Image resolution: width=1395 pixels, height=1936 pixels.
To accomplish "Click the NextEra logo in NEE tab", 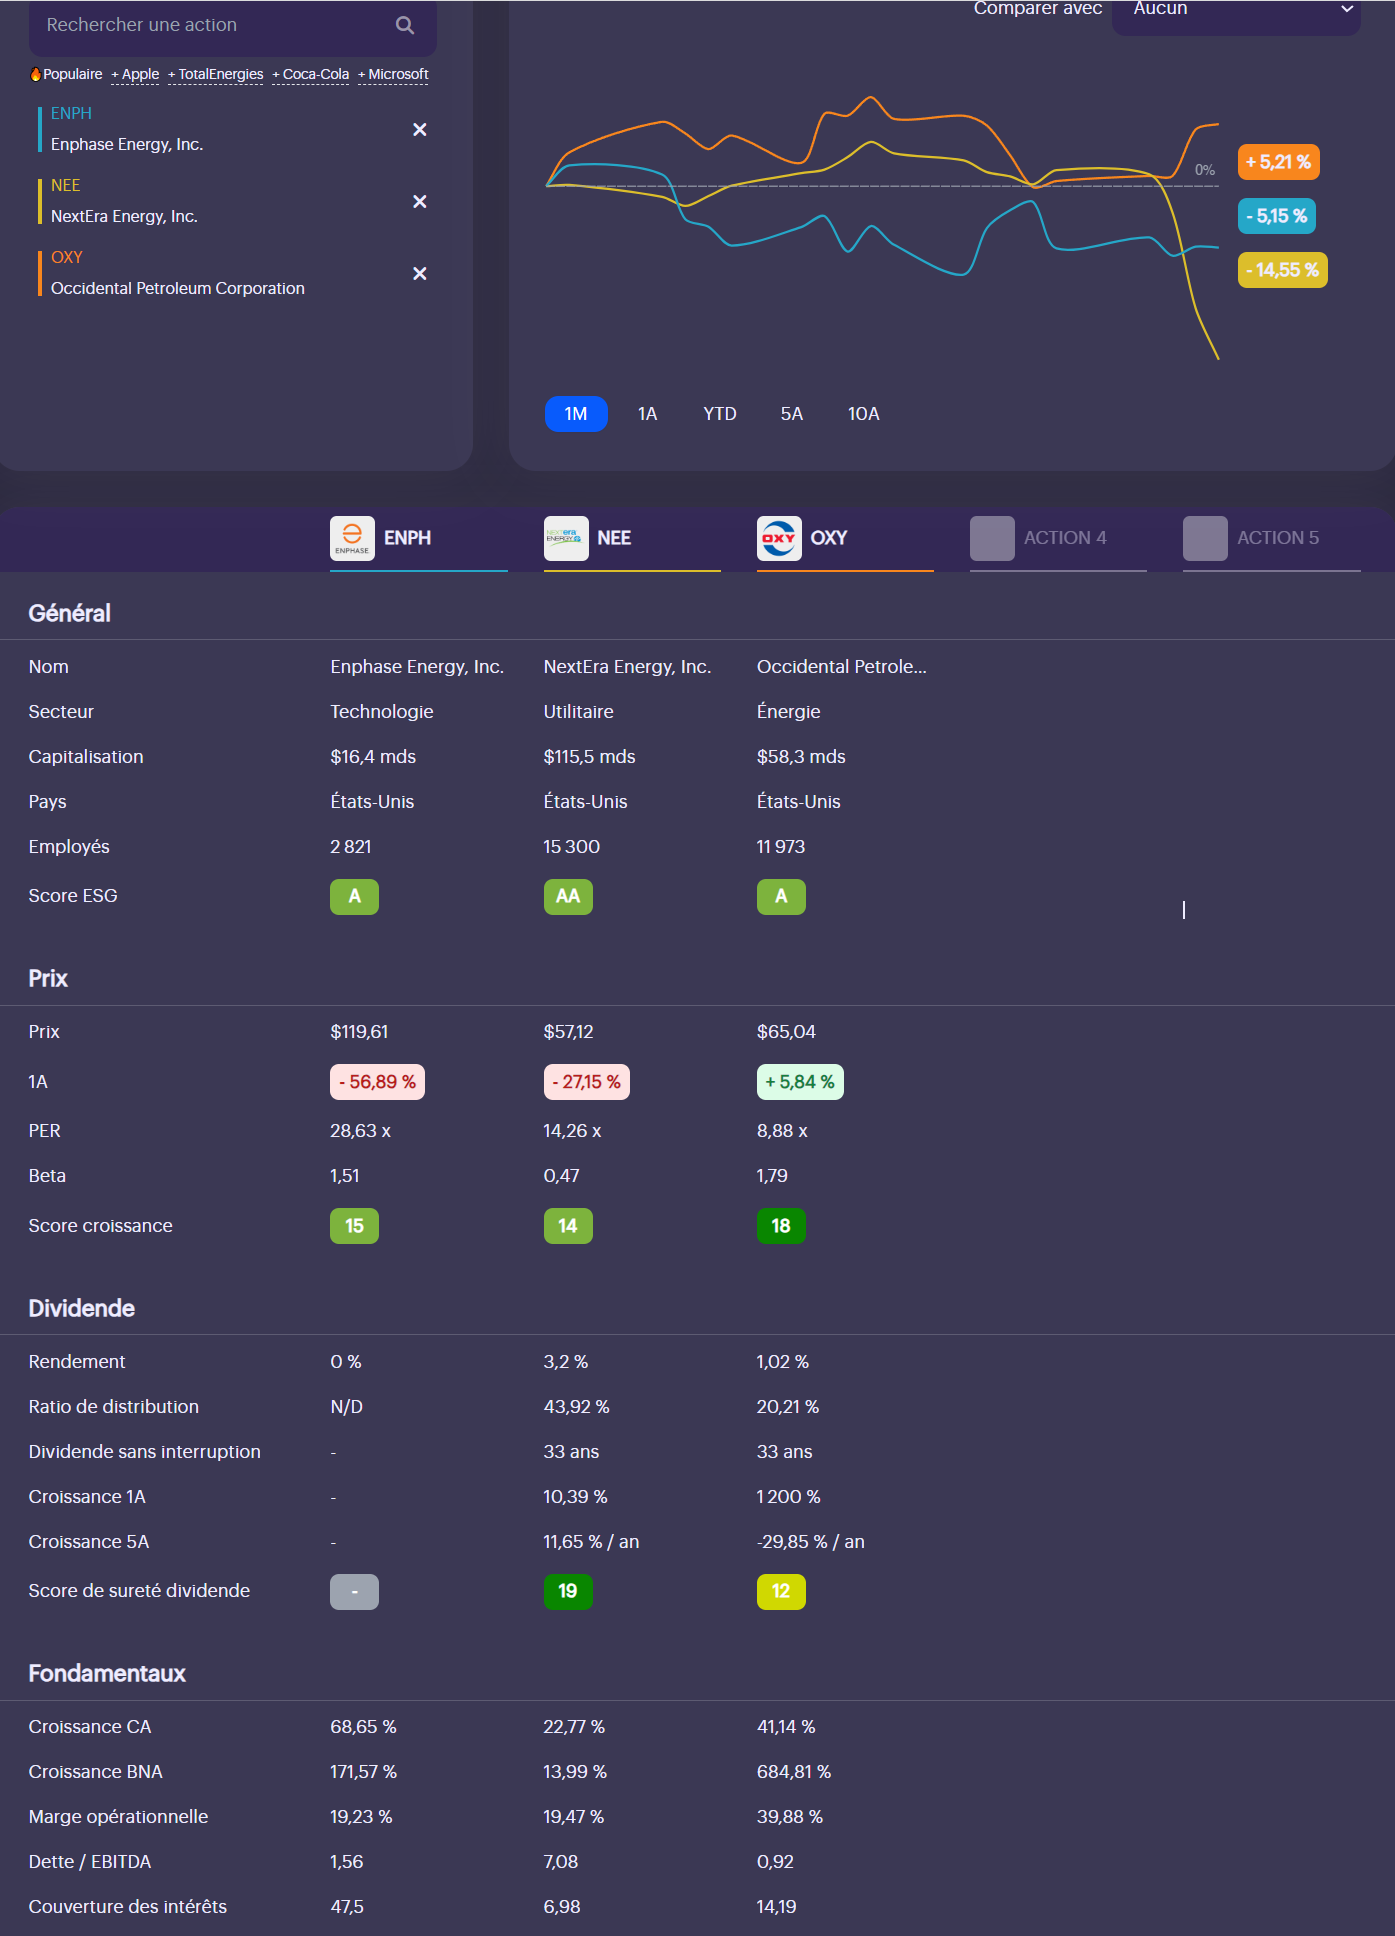I will [566, 538].
